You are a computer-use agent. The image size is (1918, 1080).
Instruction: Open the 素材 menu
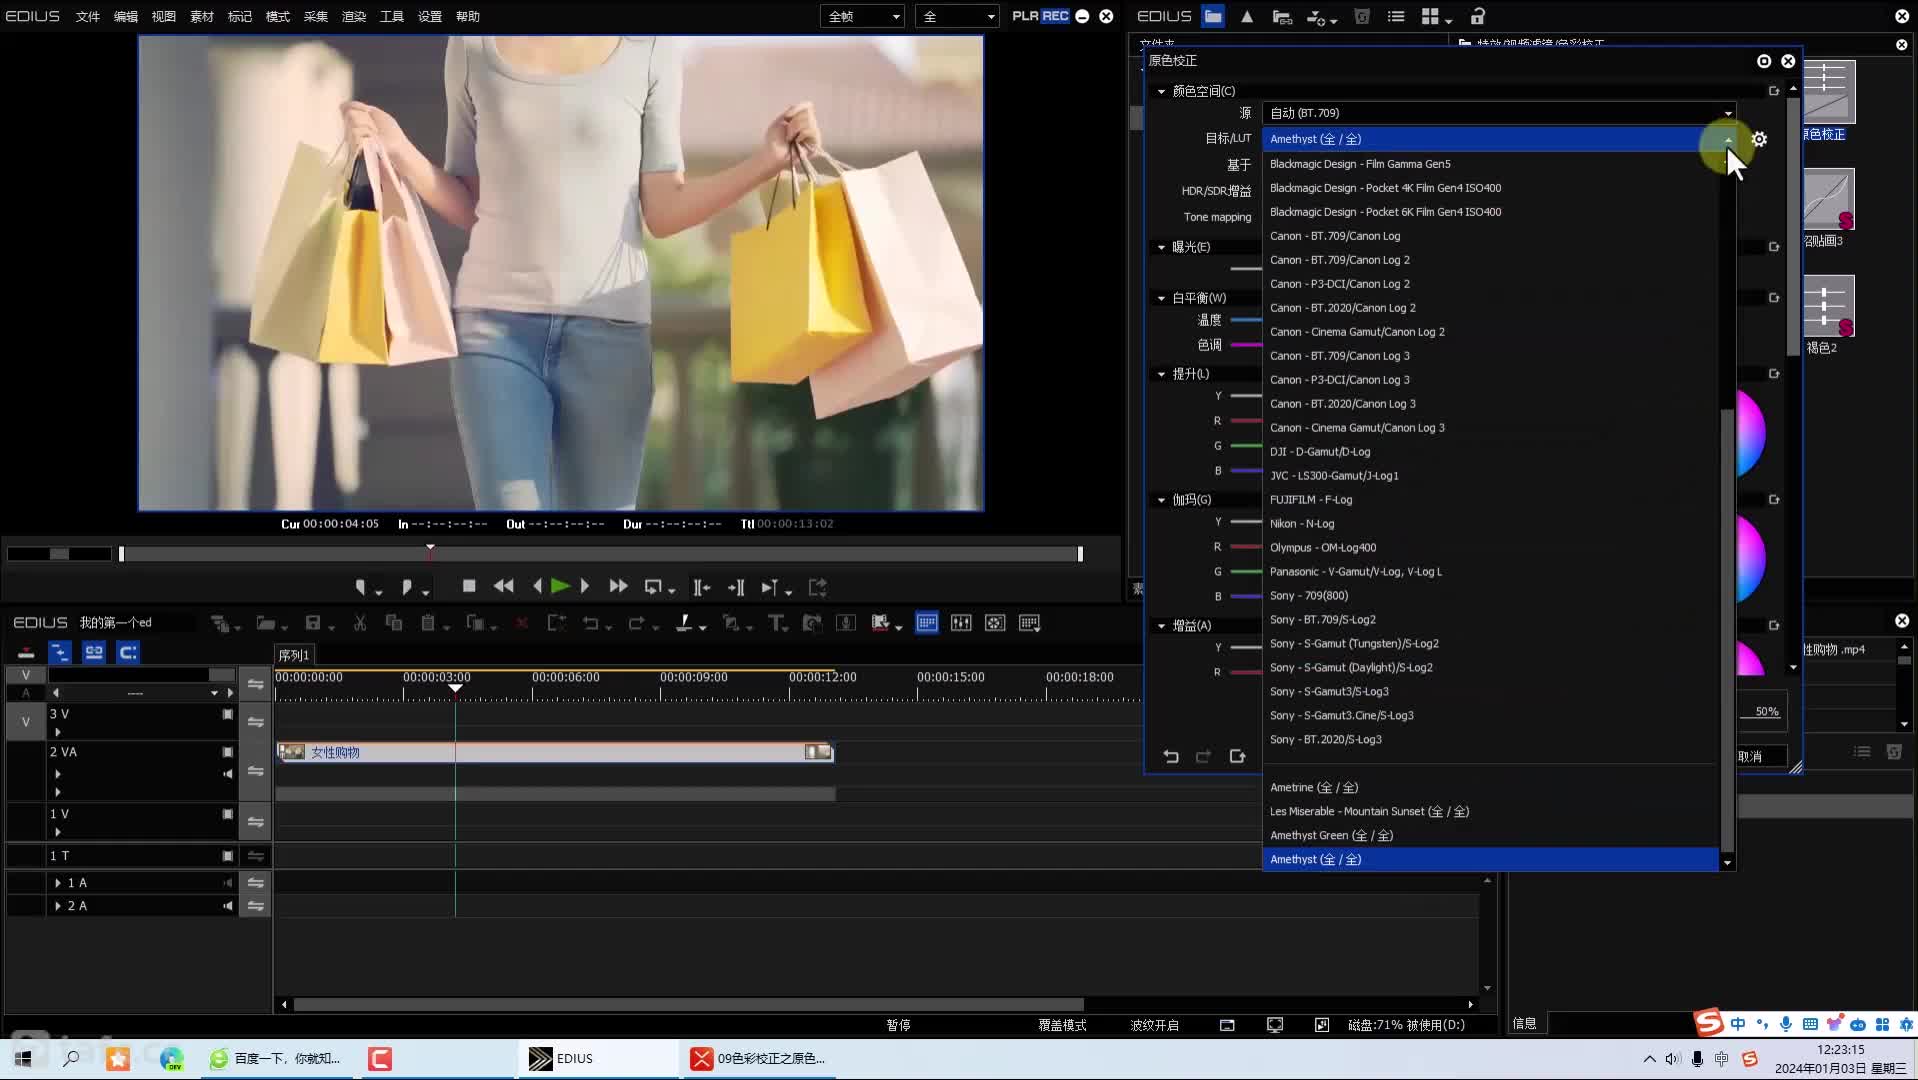point(202,16)
